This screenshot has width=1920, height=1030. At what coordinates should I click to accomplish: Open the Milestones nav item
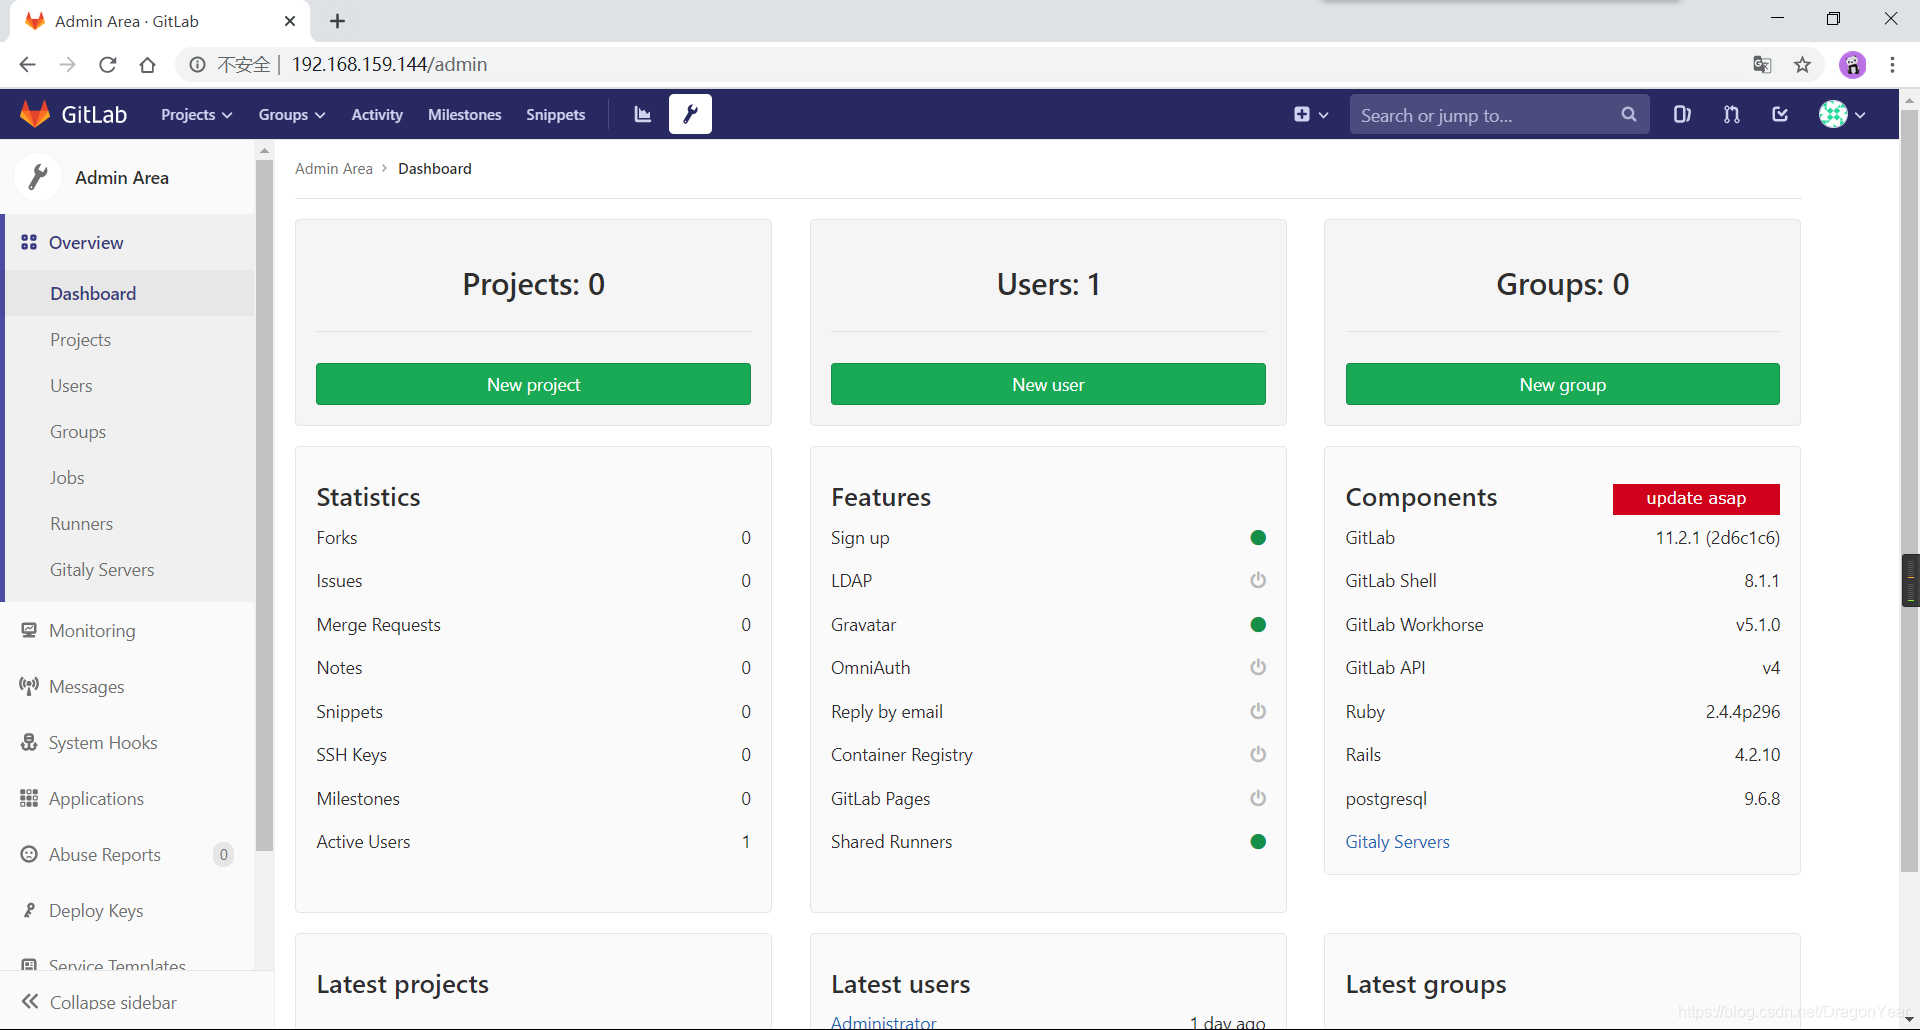(465, 114)
